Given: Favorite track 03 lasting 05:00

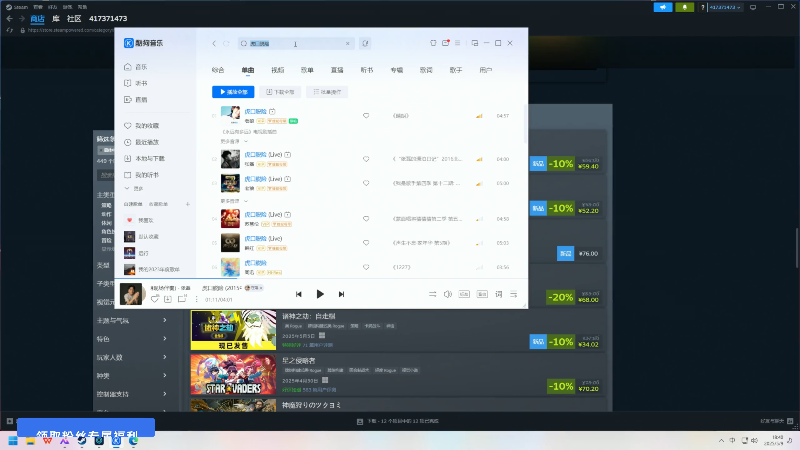Looking at the screenshot, I should pyautogui.click(x=366, y=183).
